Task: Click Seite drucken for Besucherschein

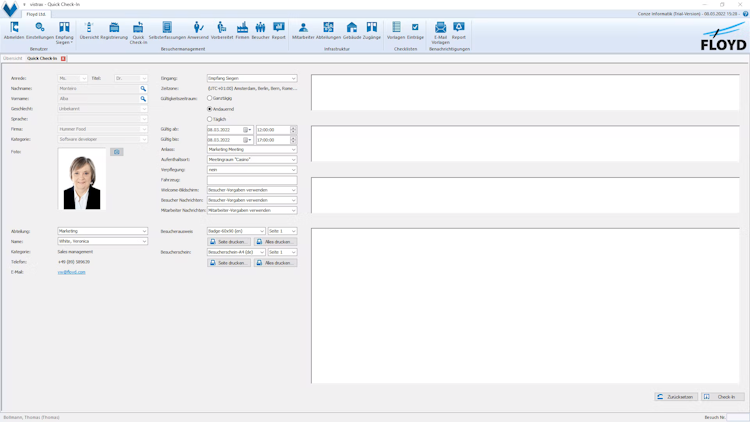Action: (229, 263)
